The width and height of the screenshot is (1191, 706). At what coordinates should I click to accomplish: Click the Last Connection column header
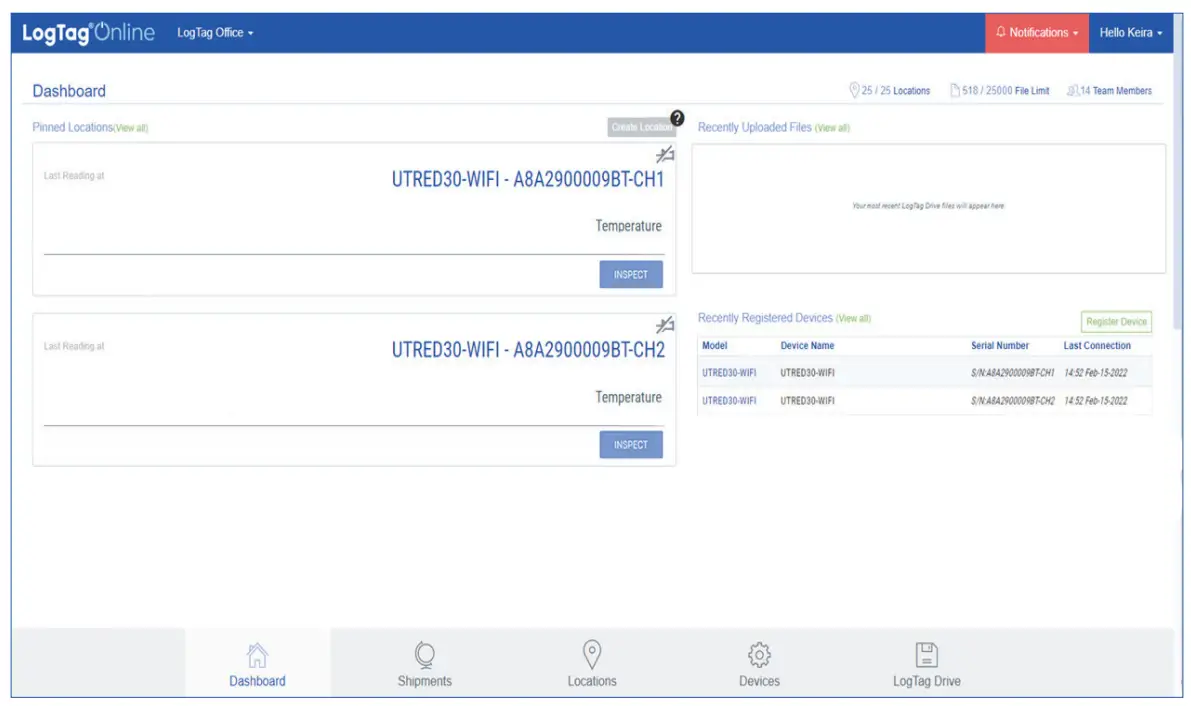click(1097, 345)
